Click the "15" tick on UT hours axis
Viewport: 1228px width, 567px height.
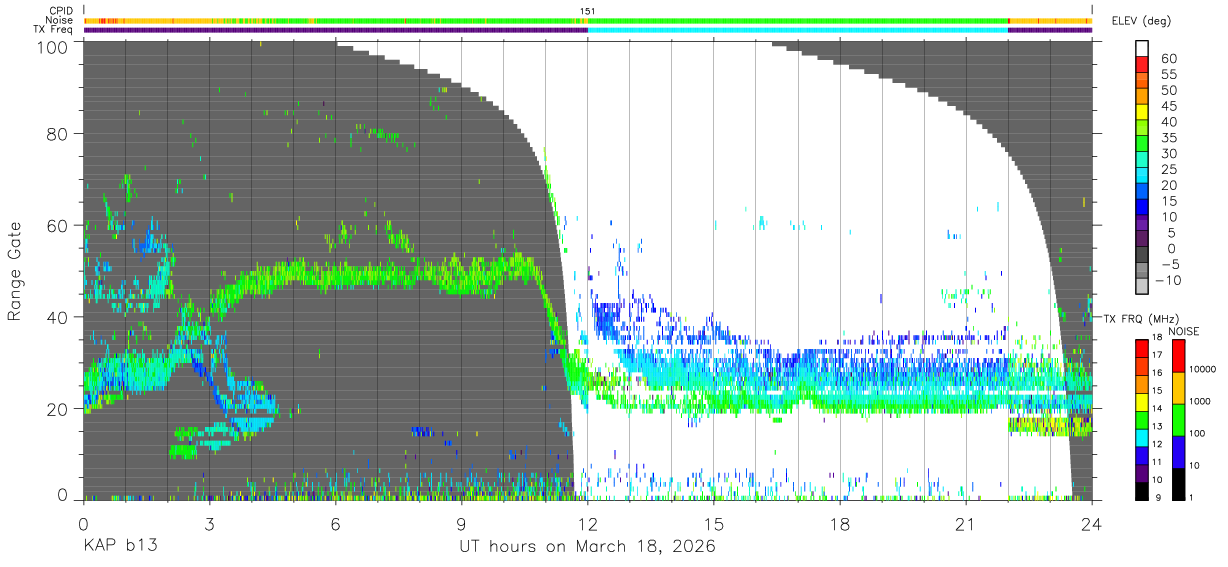pyautogui.click(x=714, y=524)
